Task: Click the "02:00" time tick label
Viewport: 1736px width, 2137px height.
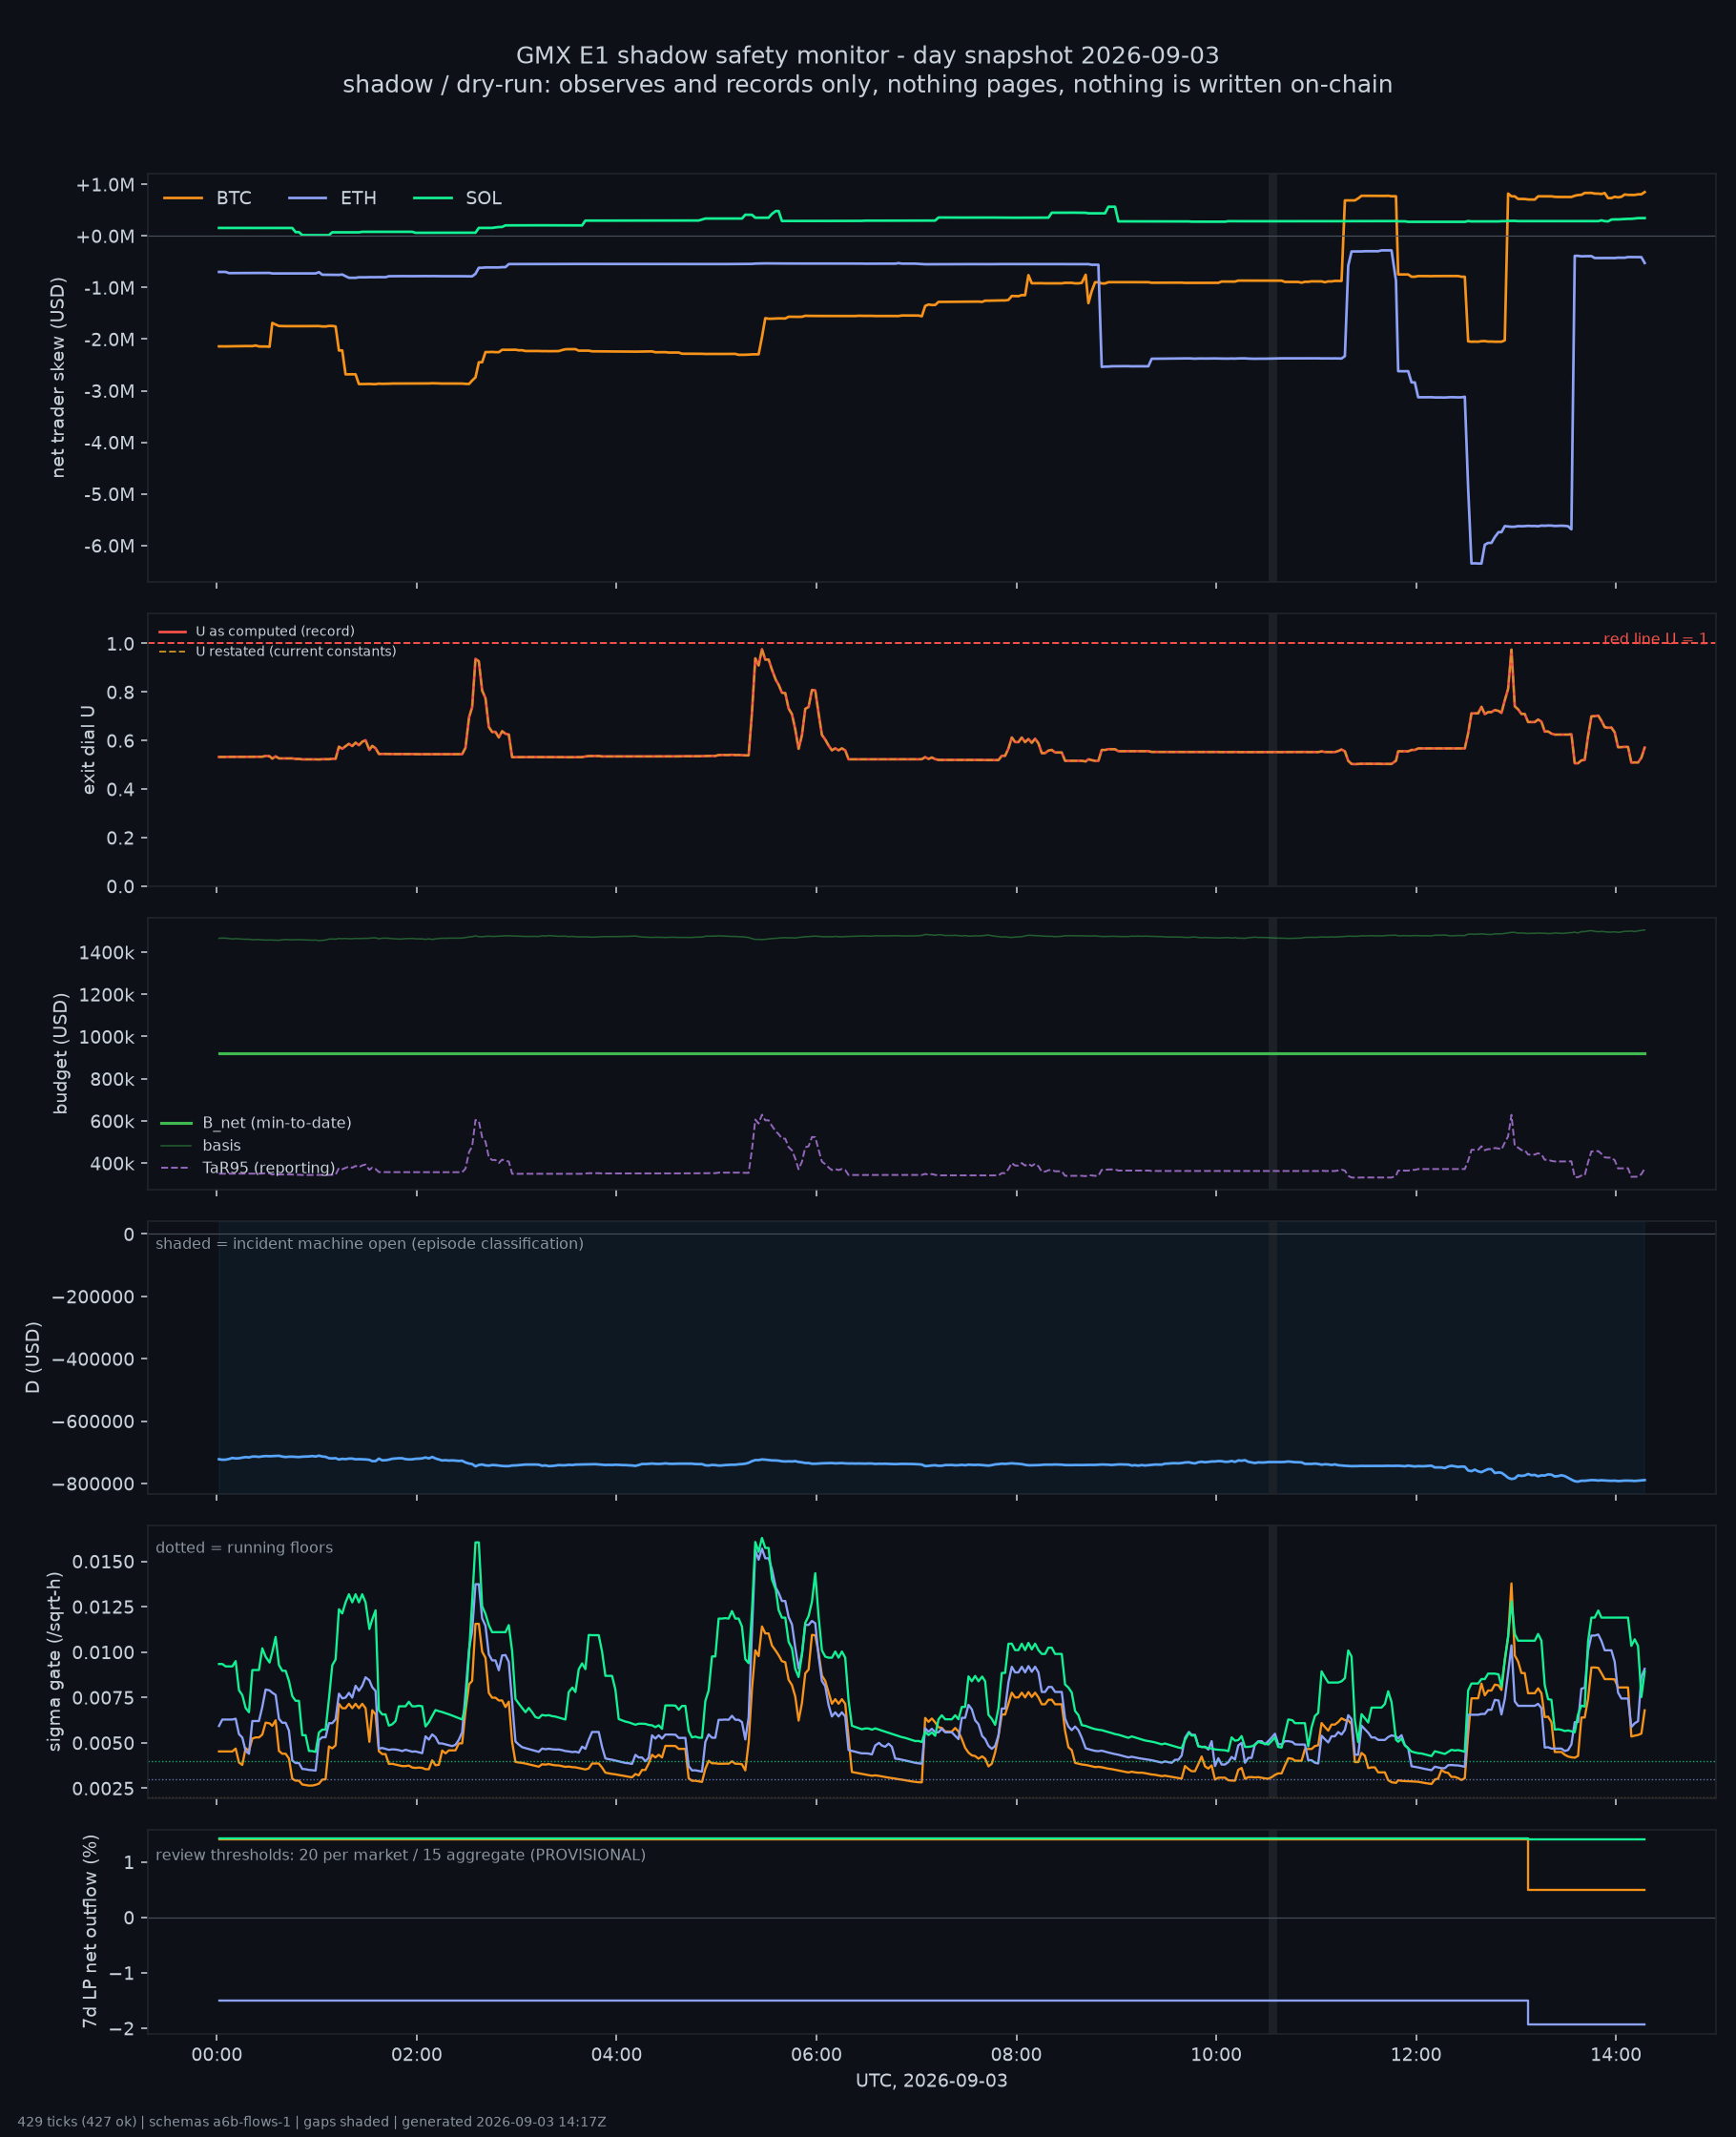Action: pos(417,2055)
